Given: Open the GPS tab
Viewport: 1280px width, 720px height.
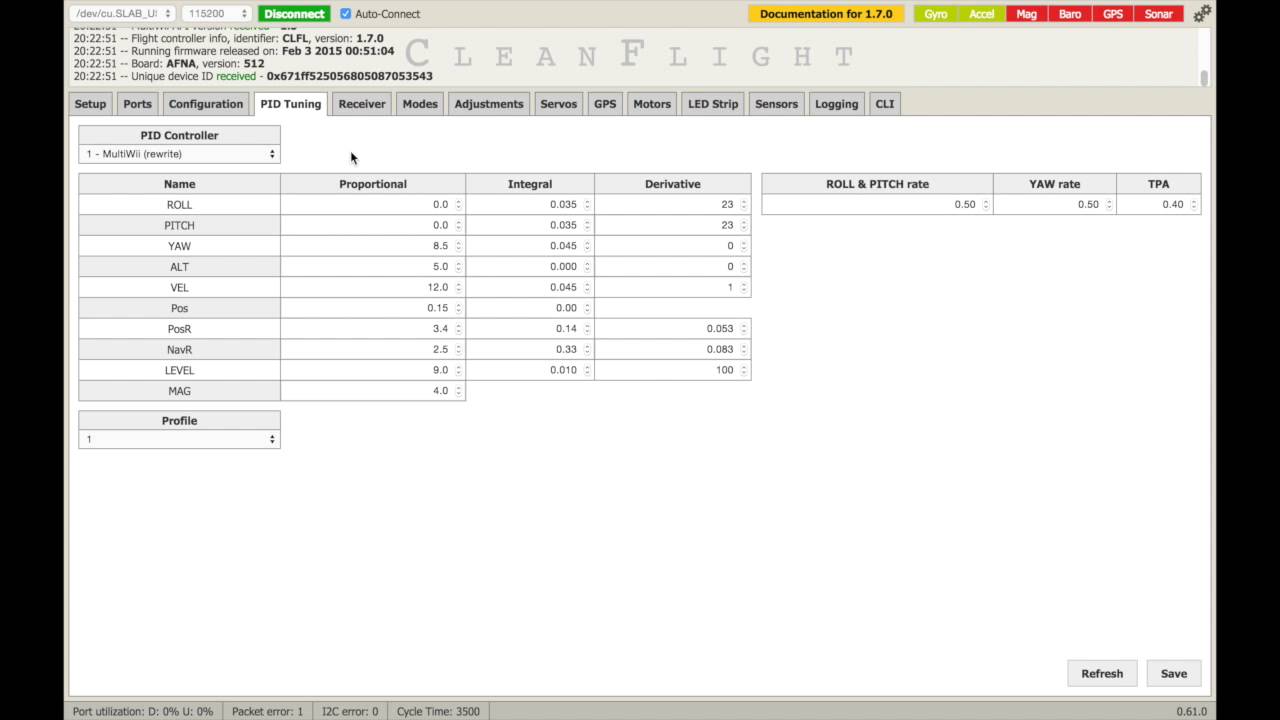Looking at the screenshot, I should coord(605,104).
